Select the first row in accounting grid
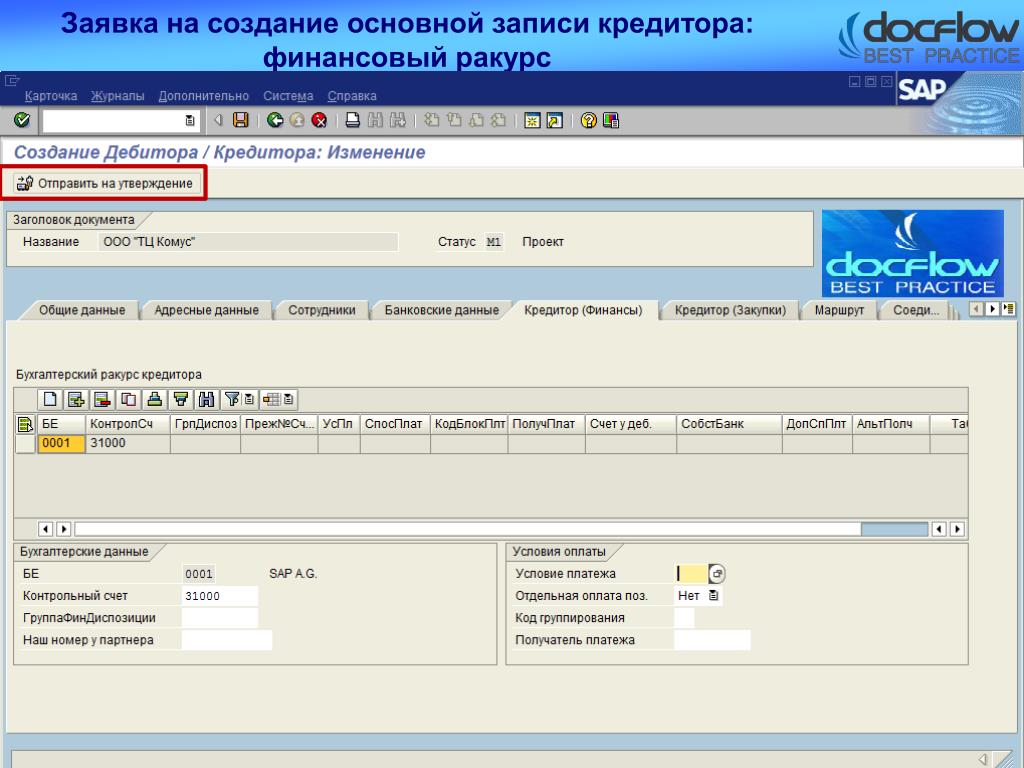Viewport: 1024px width, 768px height. 25,443
